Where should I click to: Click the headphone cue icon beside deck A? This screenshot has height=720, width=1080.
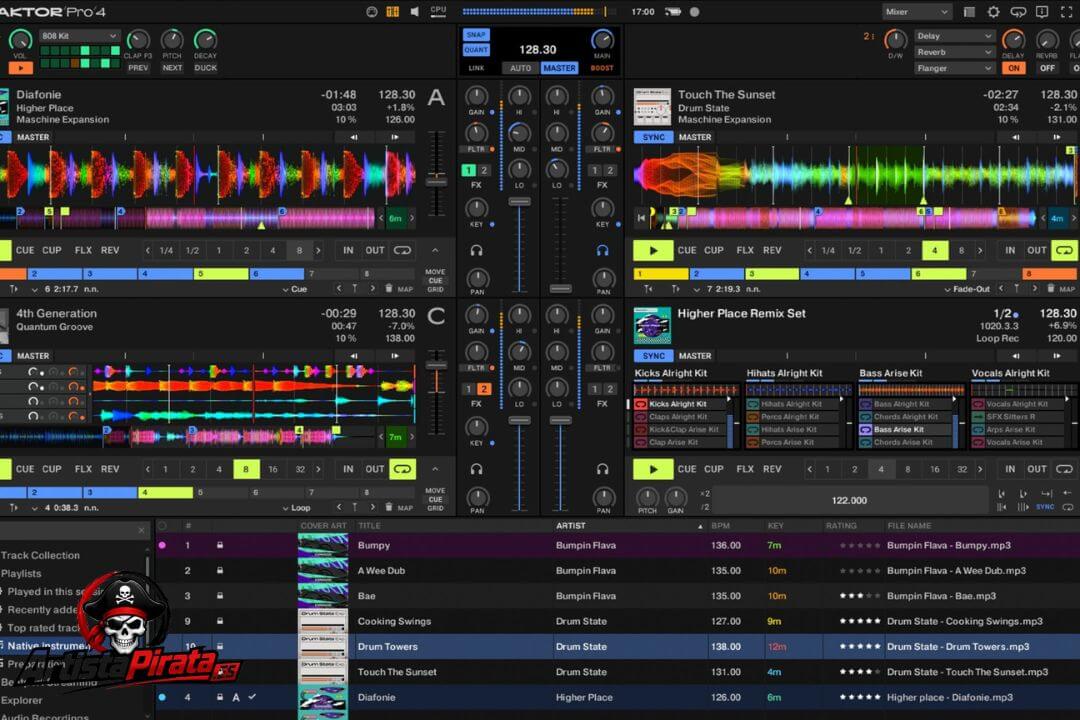click(x=476, y=251)
